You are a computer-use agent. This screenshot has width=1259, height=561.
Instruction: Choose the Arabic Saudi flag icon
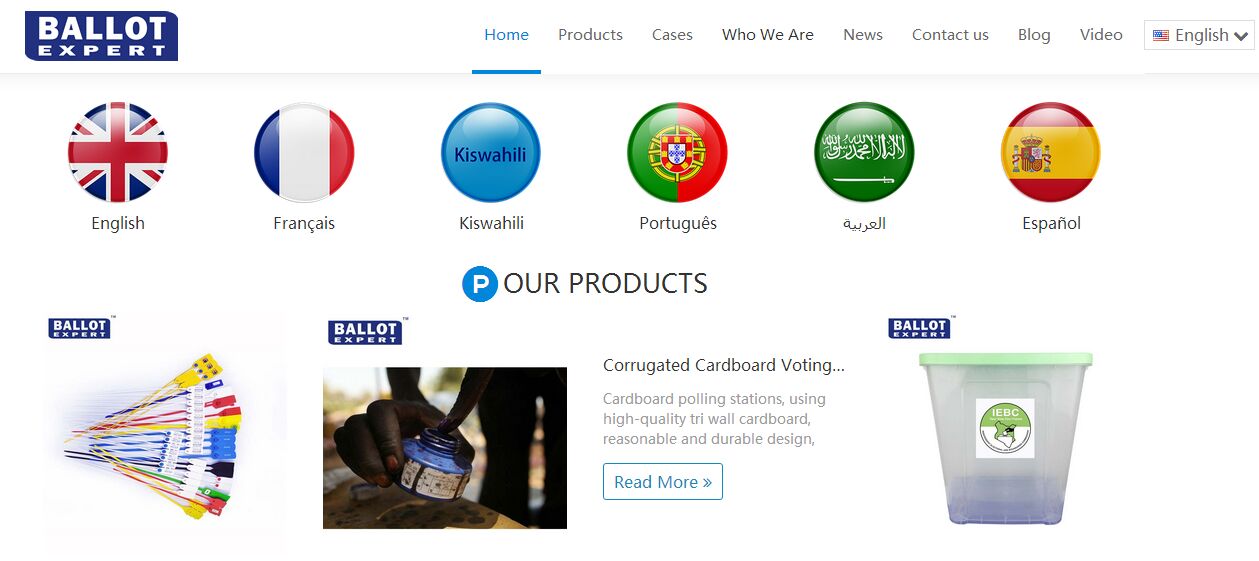click(864, 153)
